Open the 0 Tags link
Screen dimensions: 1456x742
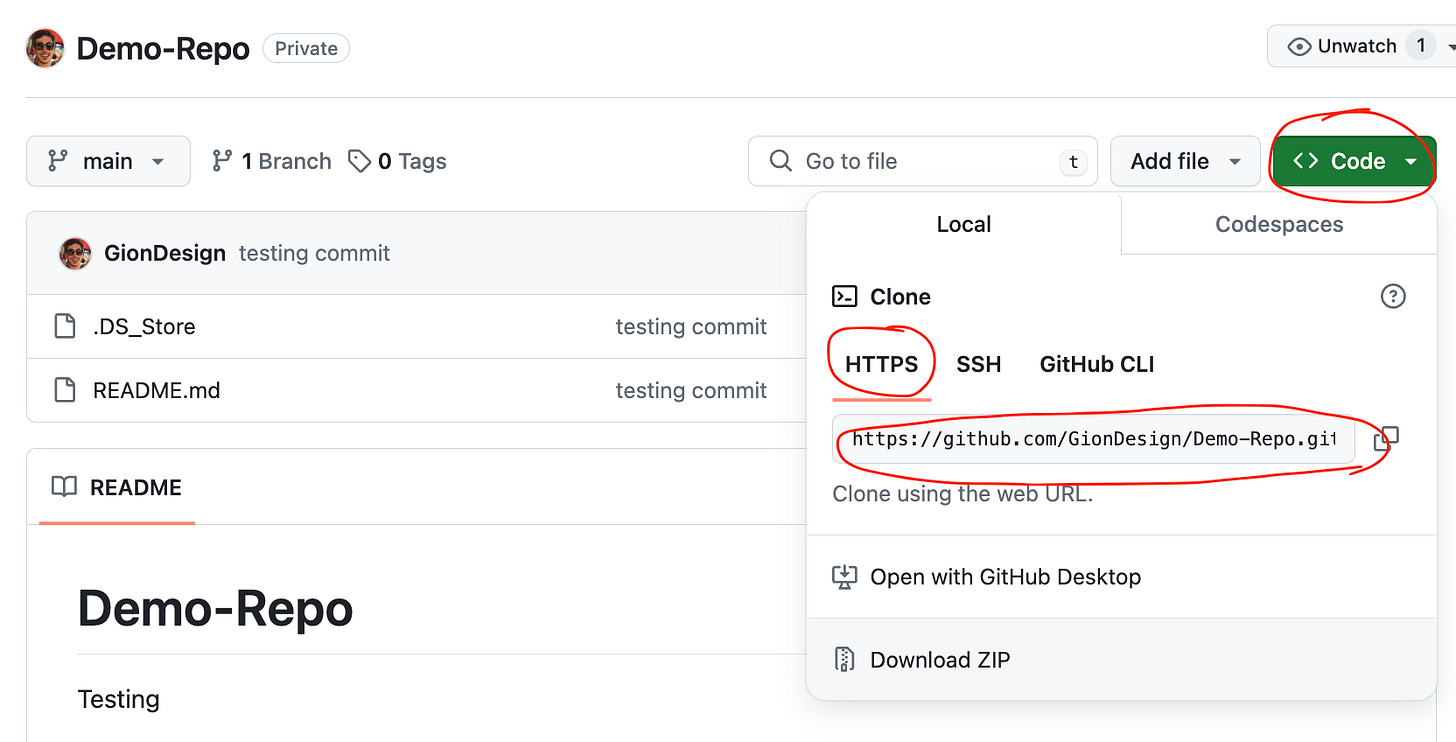click(397, 161)
